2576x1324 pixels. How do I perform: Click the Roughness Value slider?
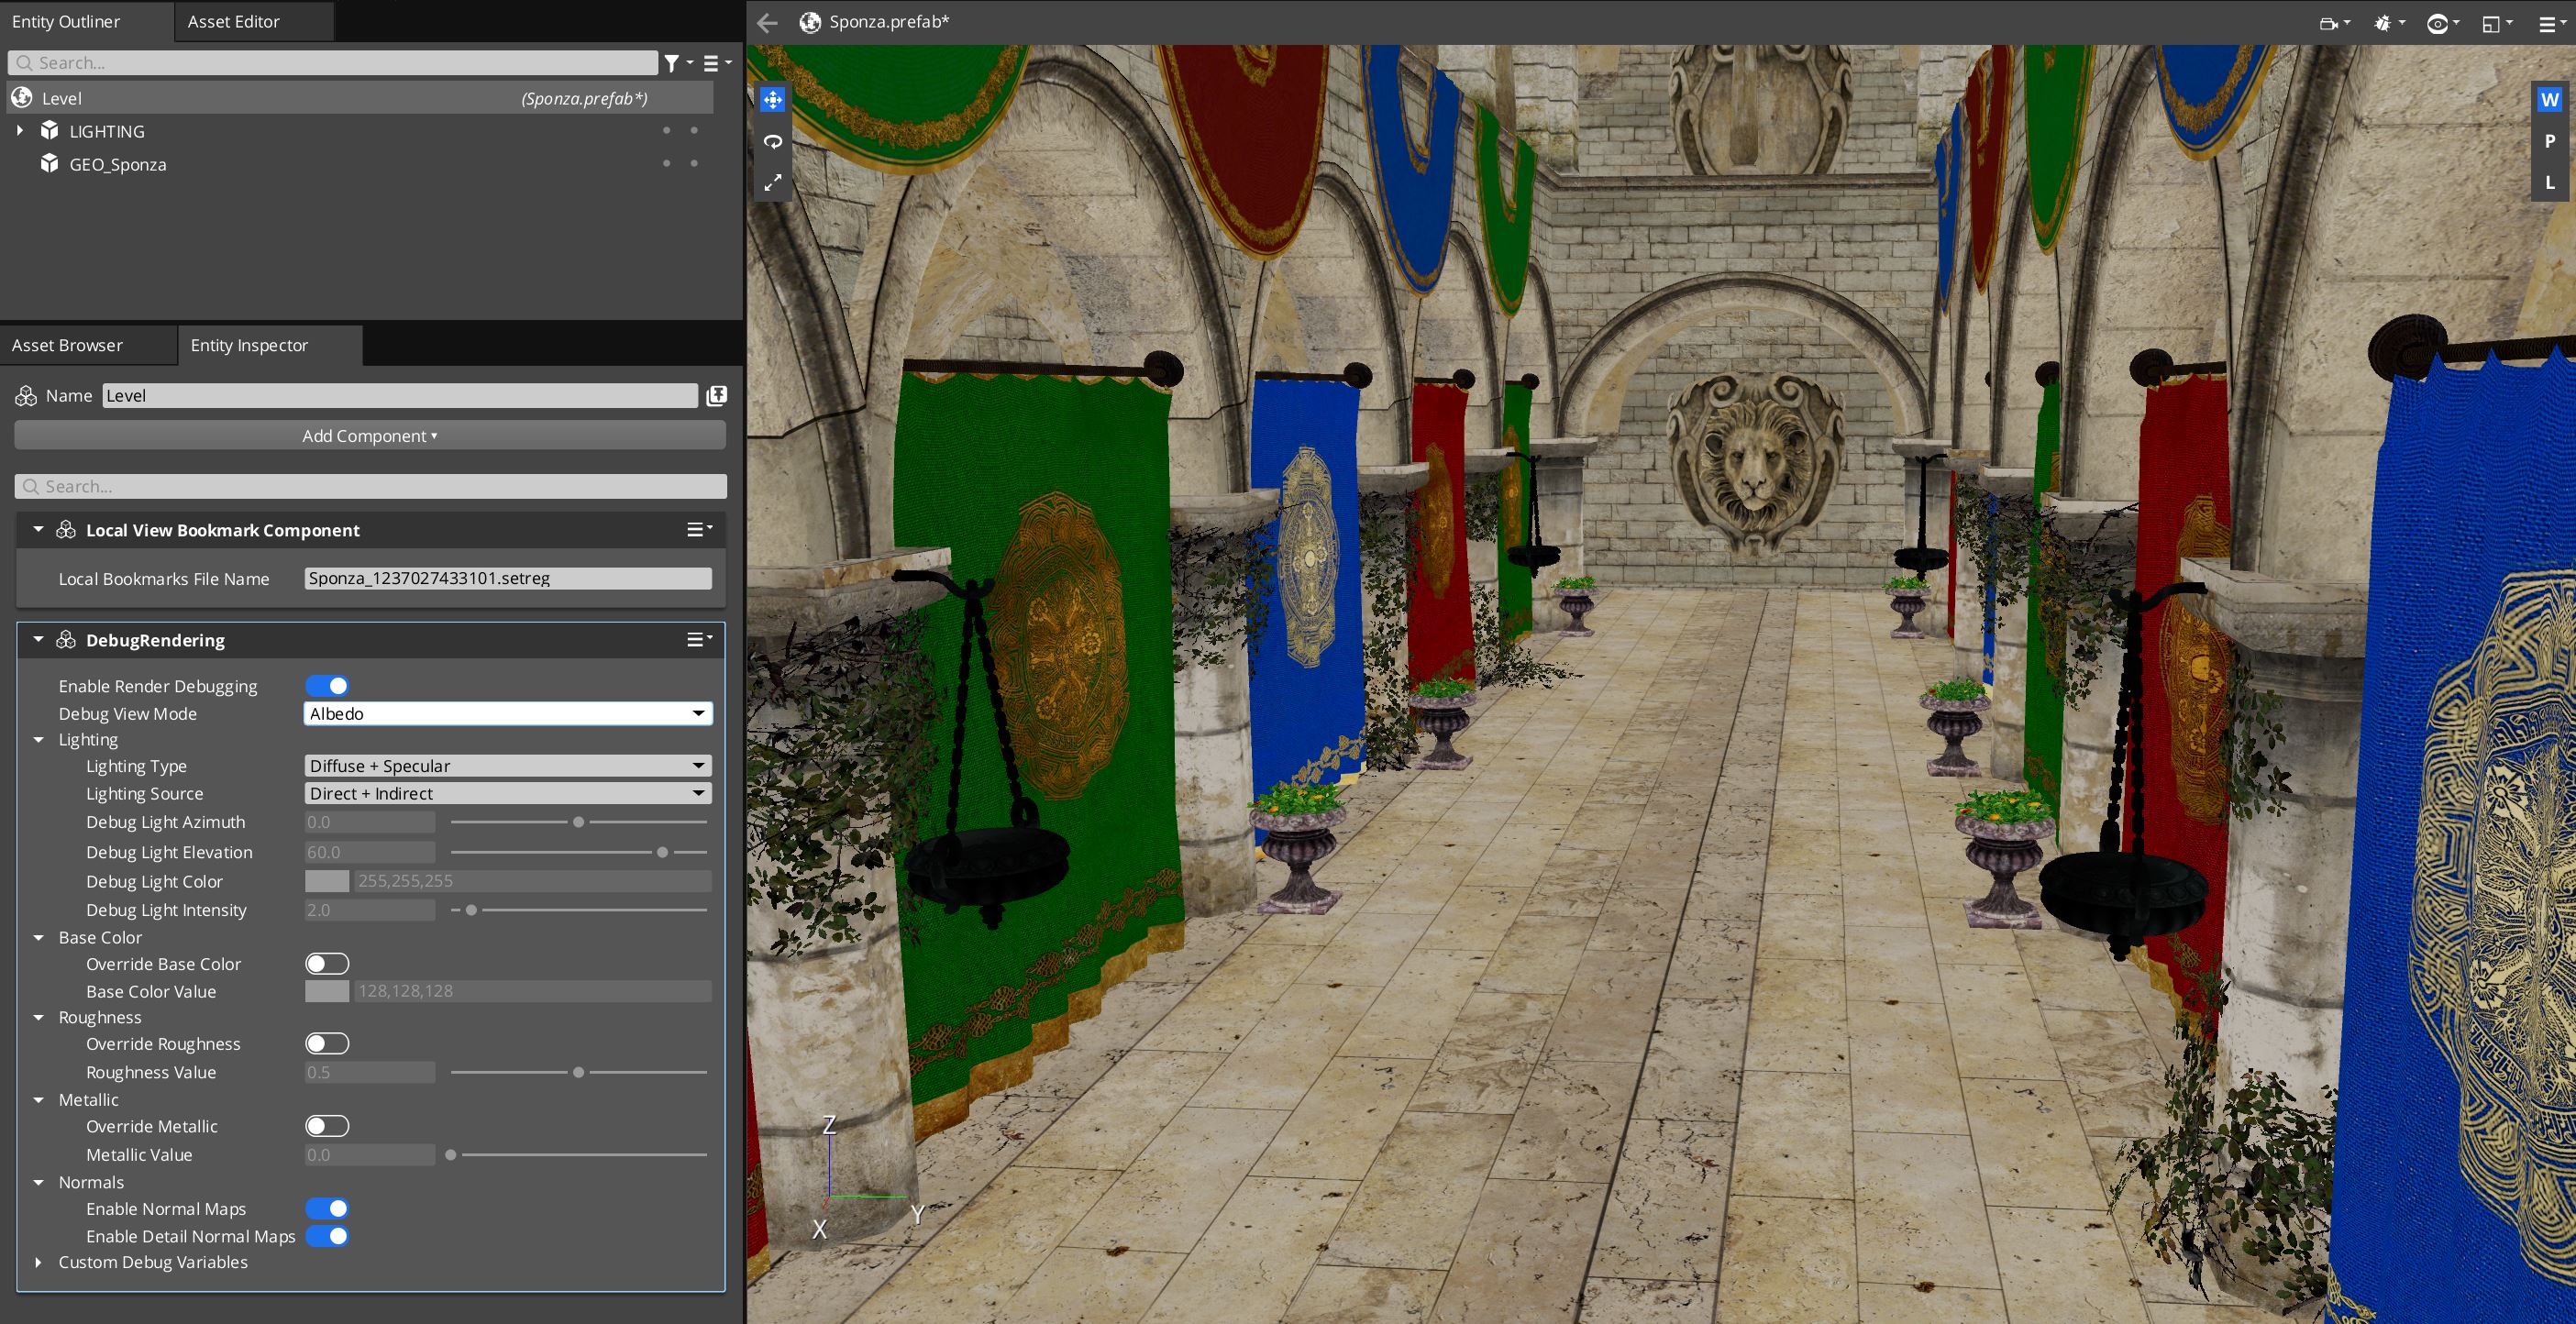pyautogui.click(x=578, y=1072)
